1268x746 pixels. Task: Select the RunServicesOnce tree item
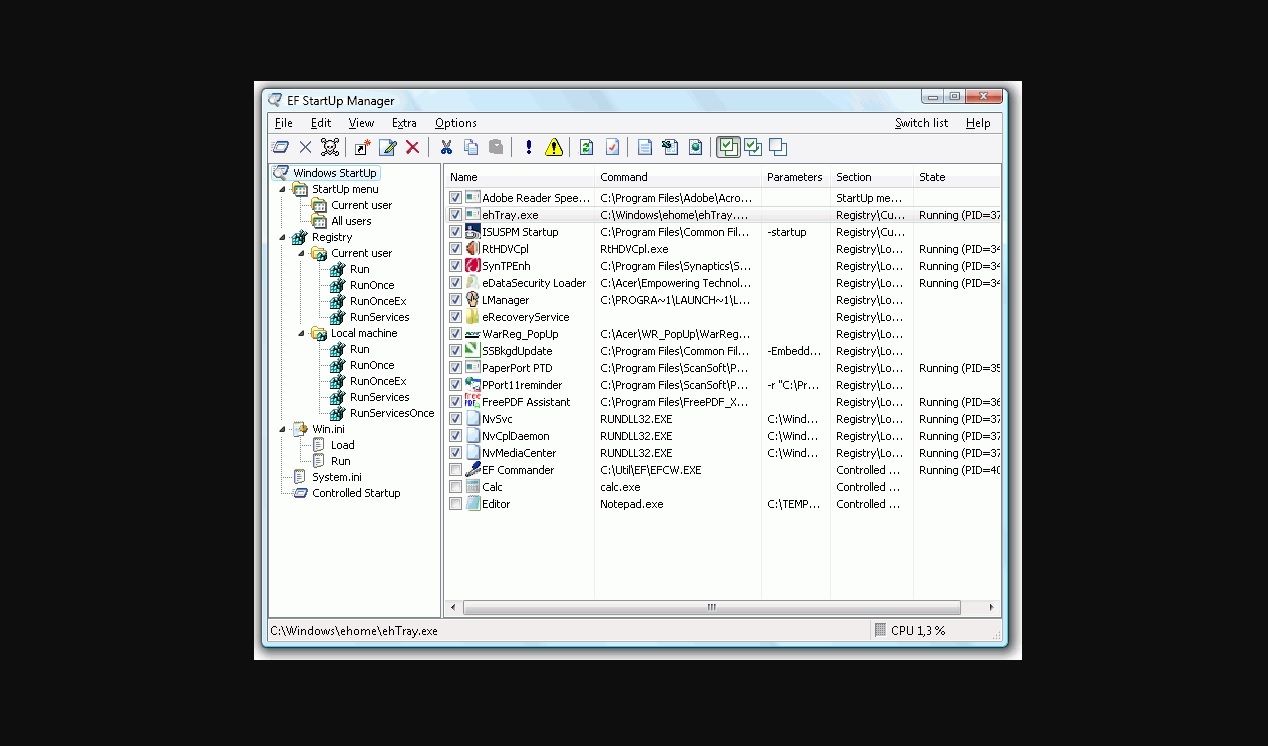tap(392, 413)
